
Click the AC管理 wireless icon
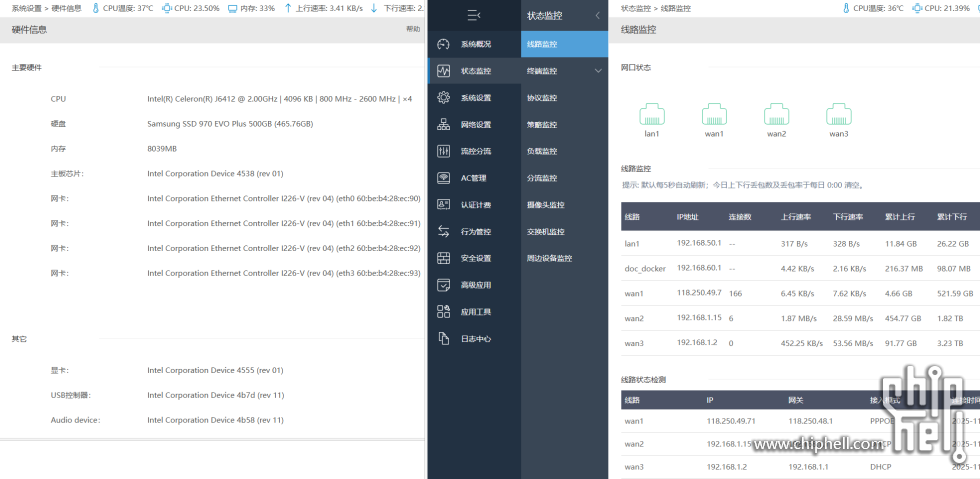444,178
